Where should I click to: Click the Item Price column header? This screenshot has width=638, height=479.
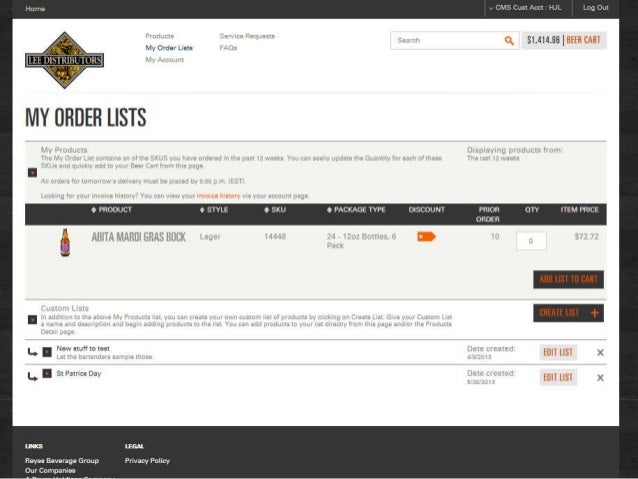(x=579, y=210)
